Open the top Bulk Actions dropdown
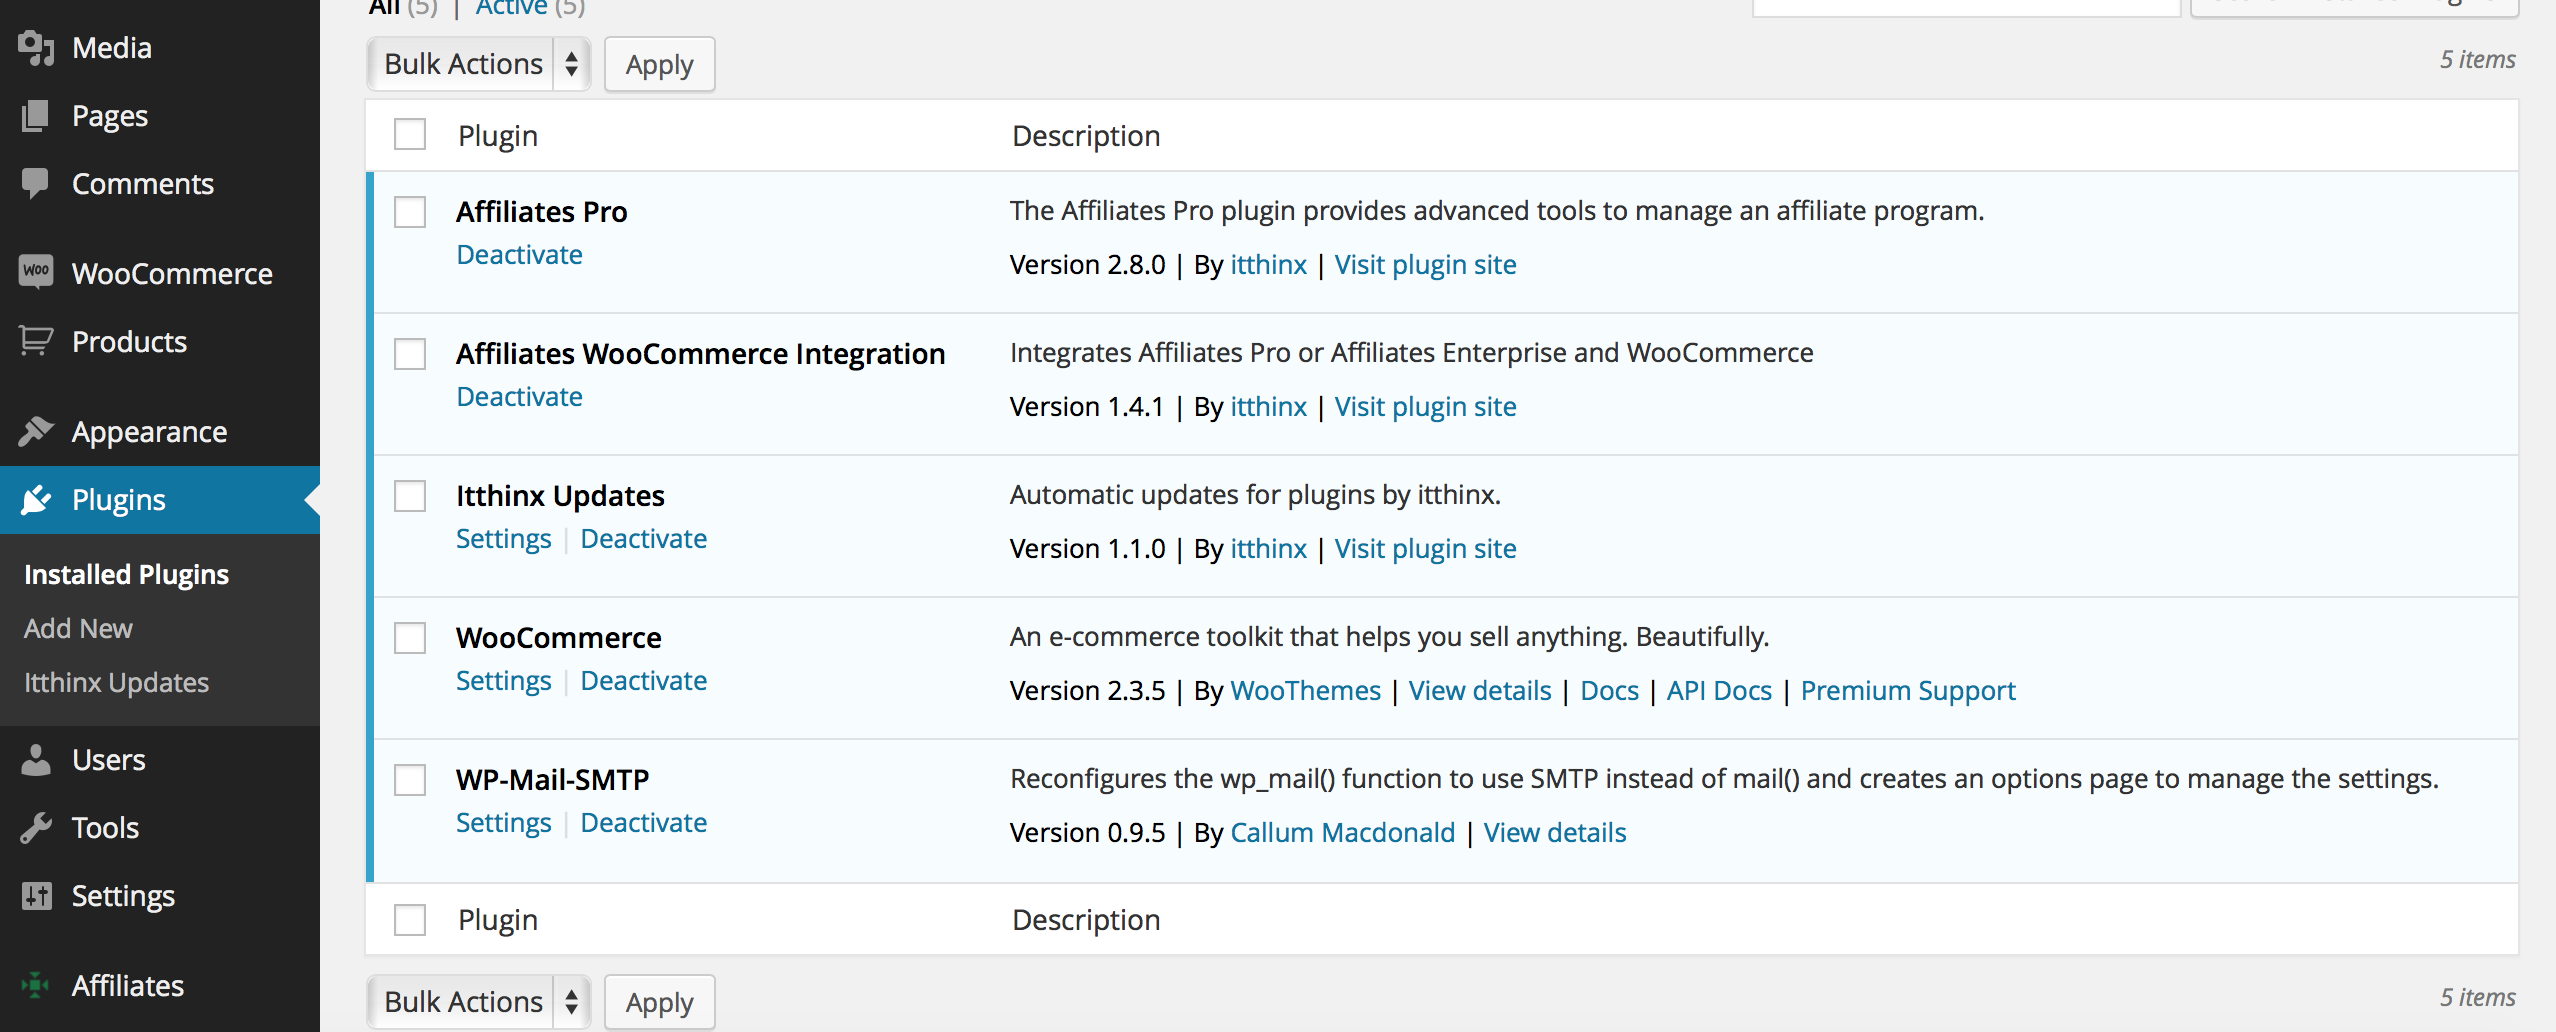 coord(479,64)
